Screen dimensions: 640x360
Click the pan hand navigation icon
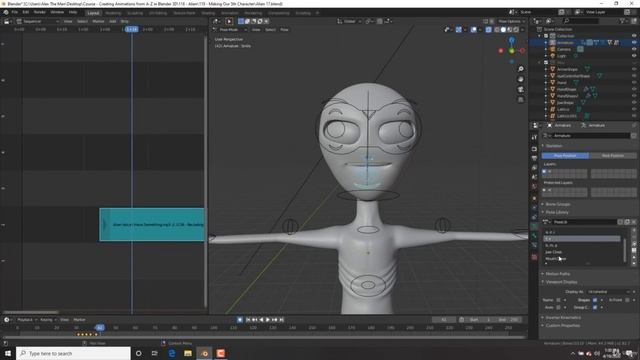(520, 79)
